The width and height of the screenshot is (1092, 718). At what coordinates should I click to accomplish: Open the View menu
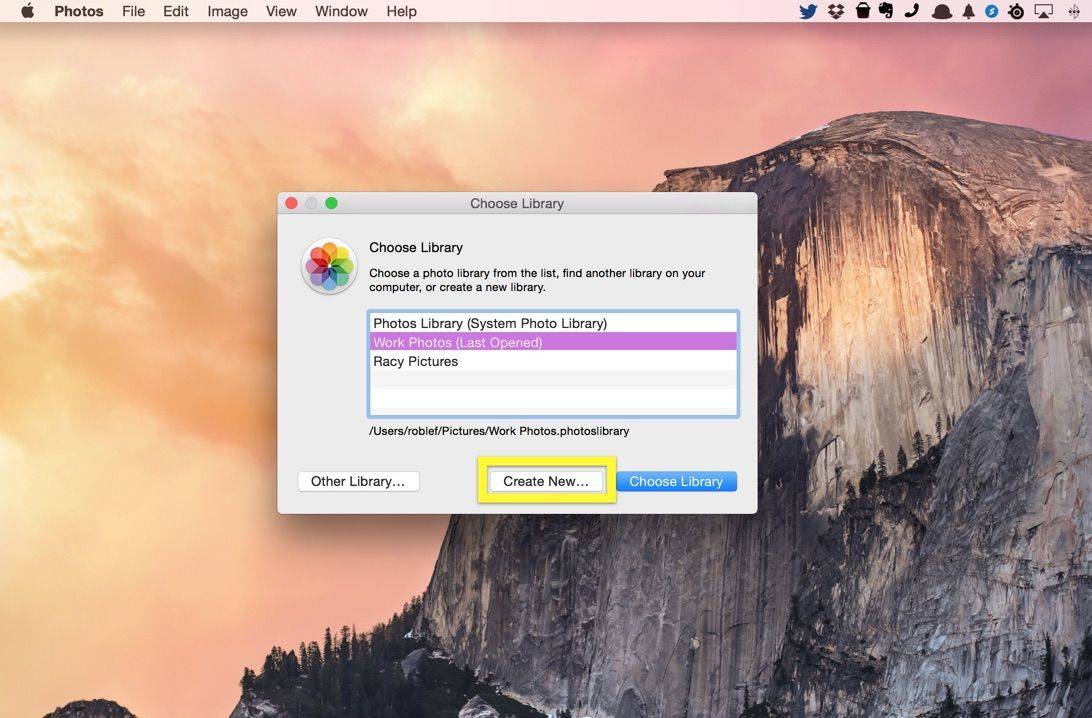point(281,11)
